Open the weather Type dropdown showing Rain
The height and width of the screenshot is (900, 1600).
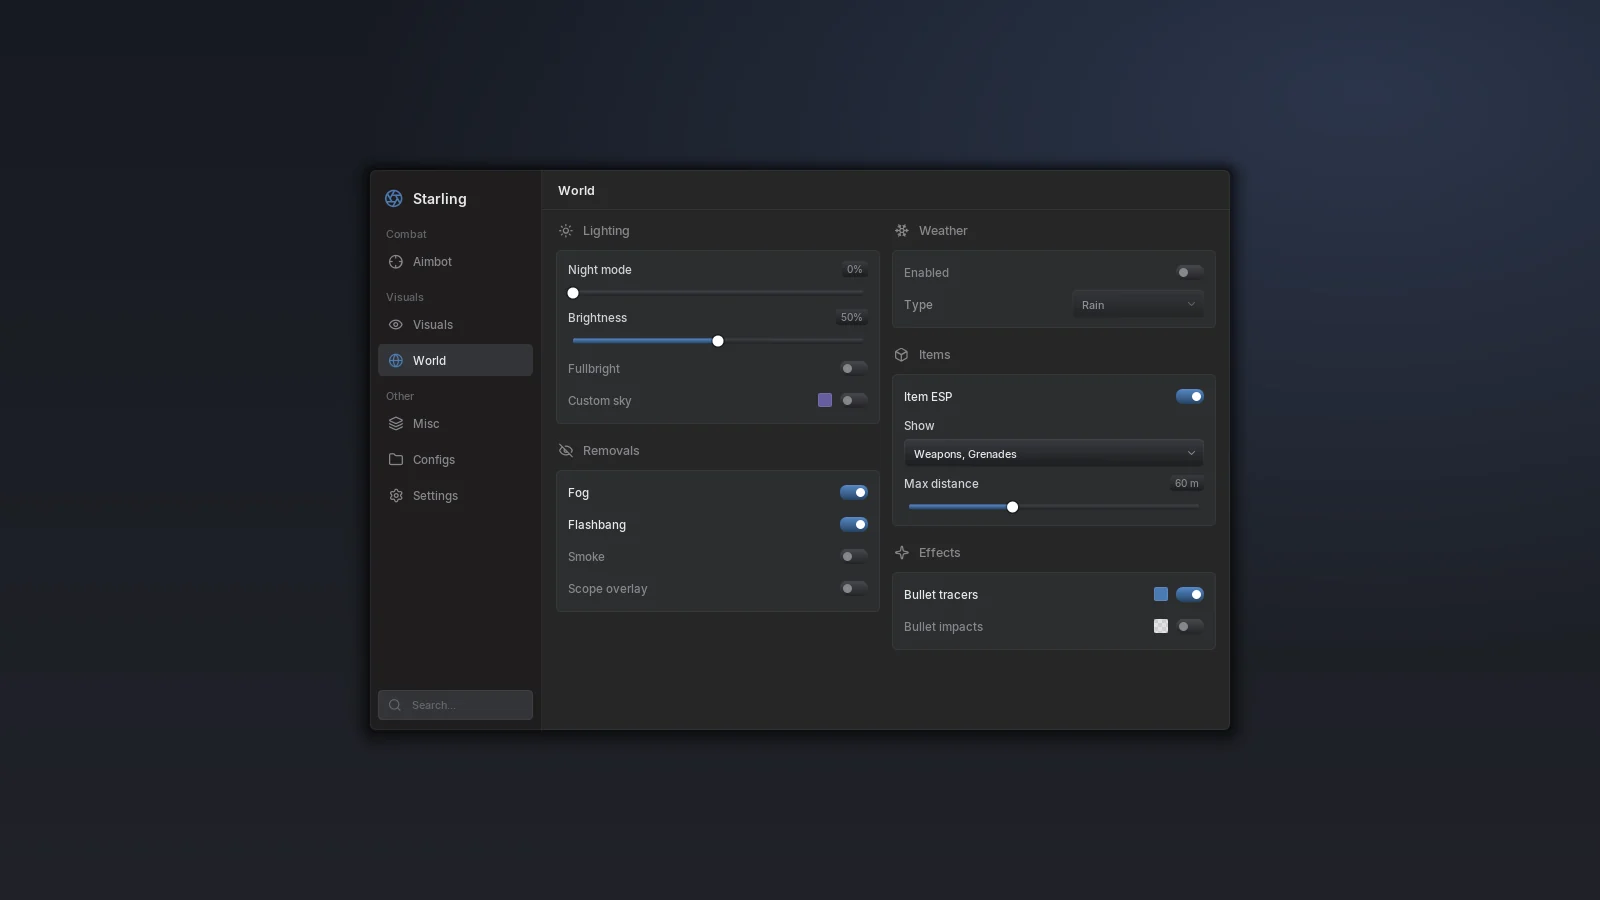[1138, 305]
